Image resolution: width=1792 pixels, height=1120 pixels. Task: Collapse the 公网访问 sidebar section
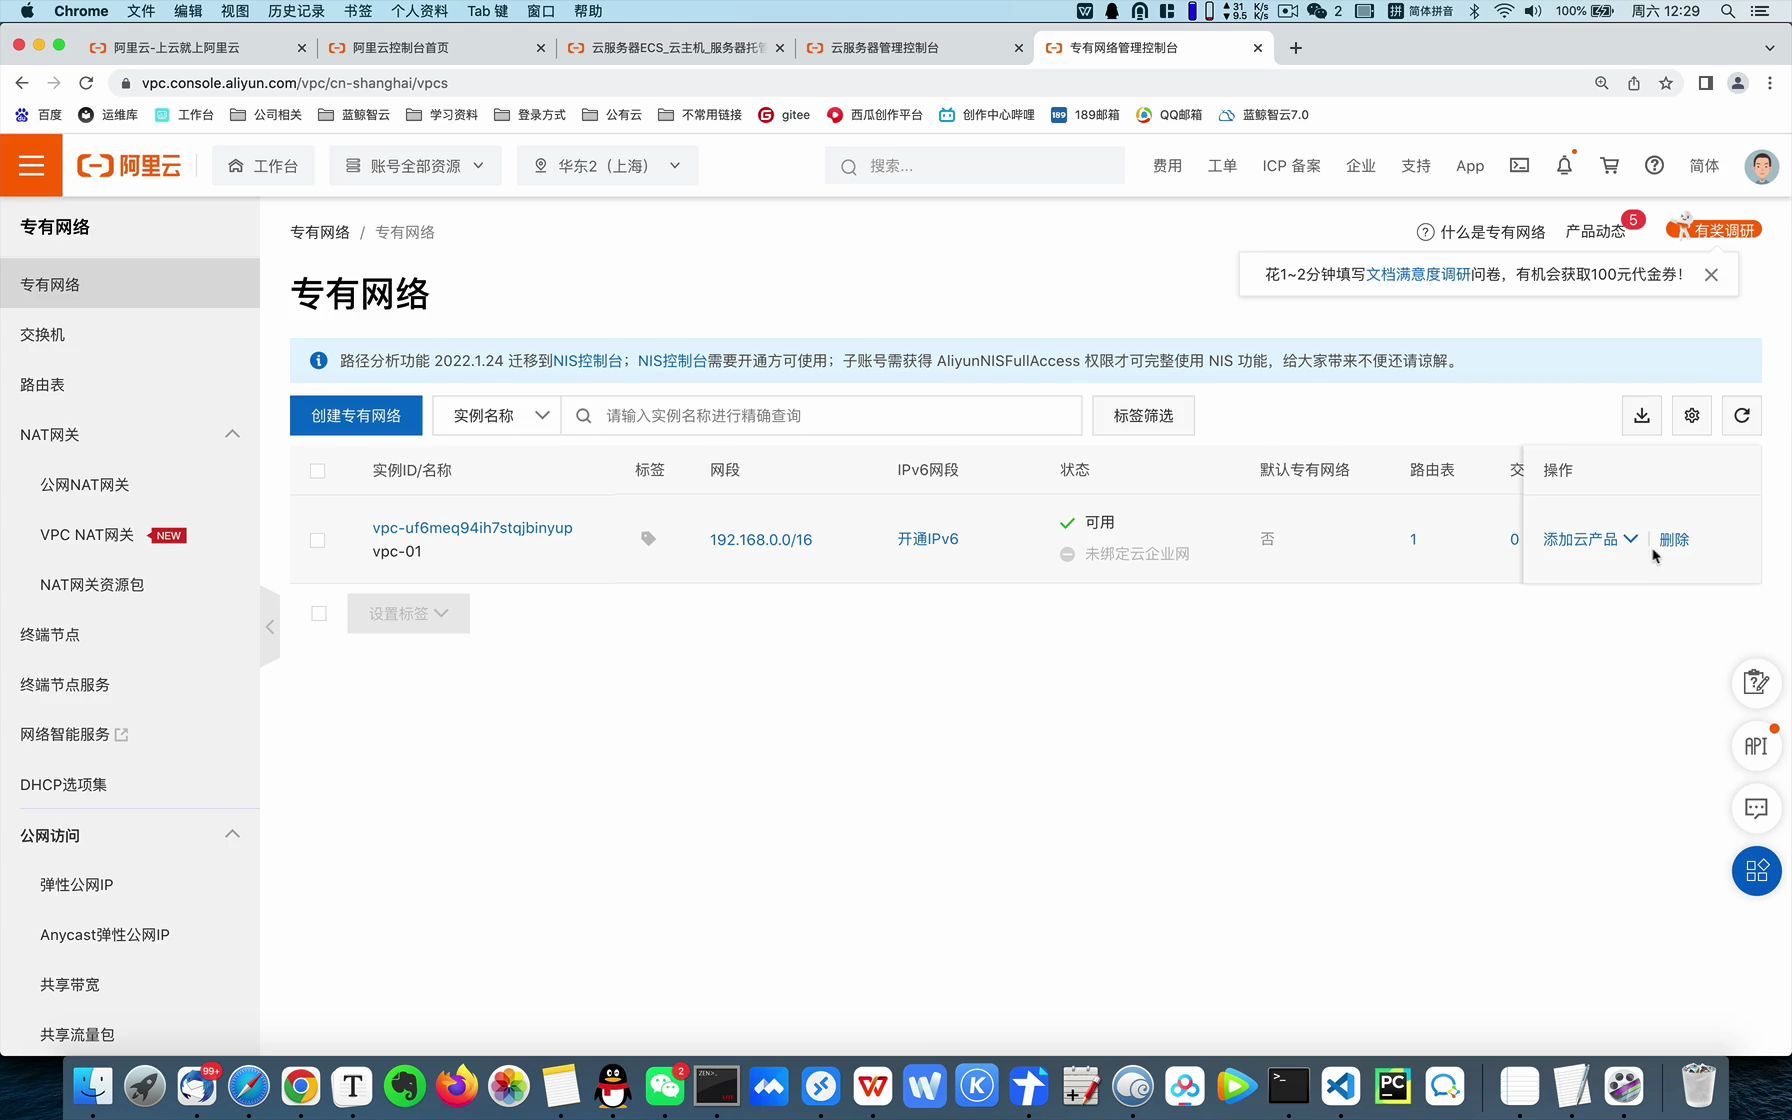[232, 834]
